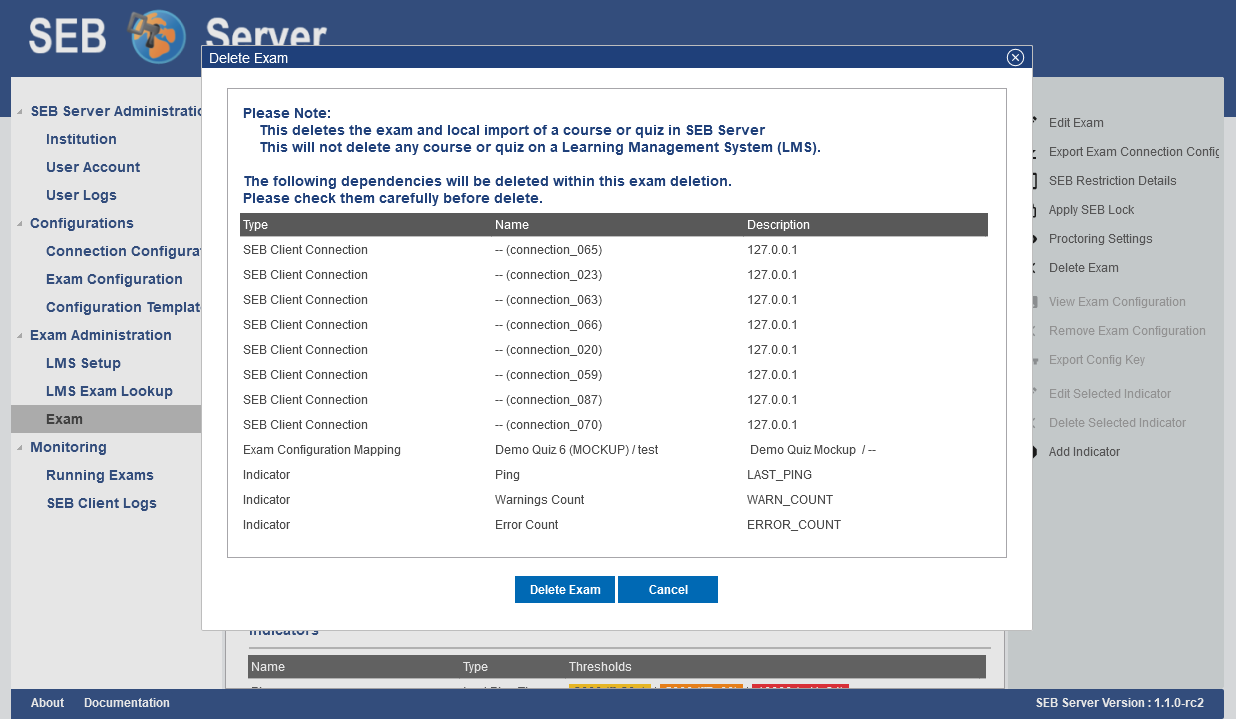The image size is (1236, 720).
Task: Open the Documentation footer link
Action: [x=127, y=703]
